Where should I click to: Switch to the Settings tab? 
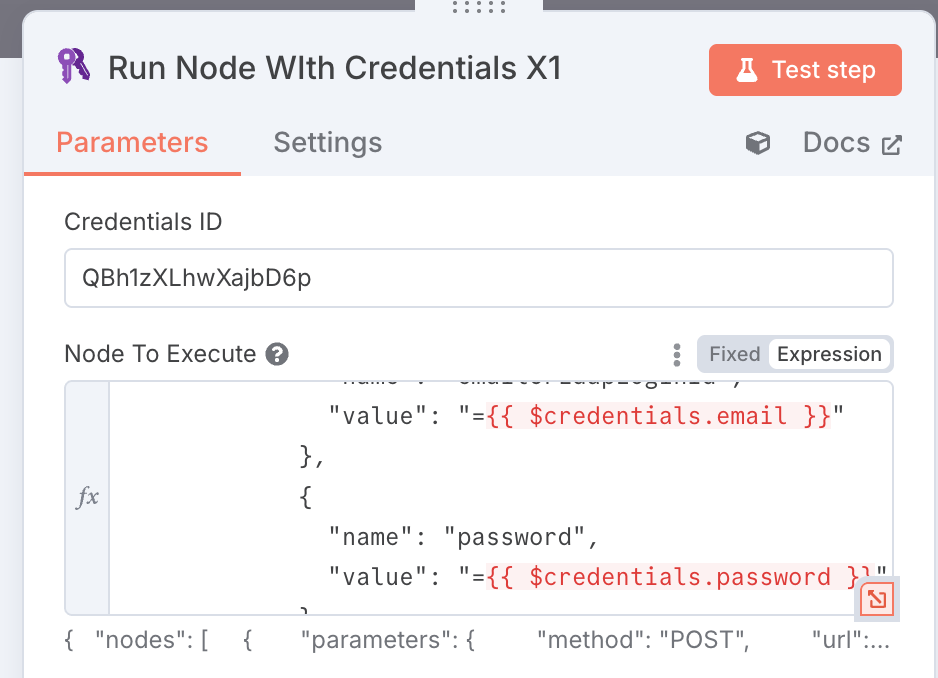(x=327, y=143)
